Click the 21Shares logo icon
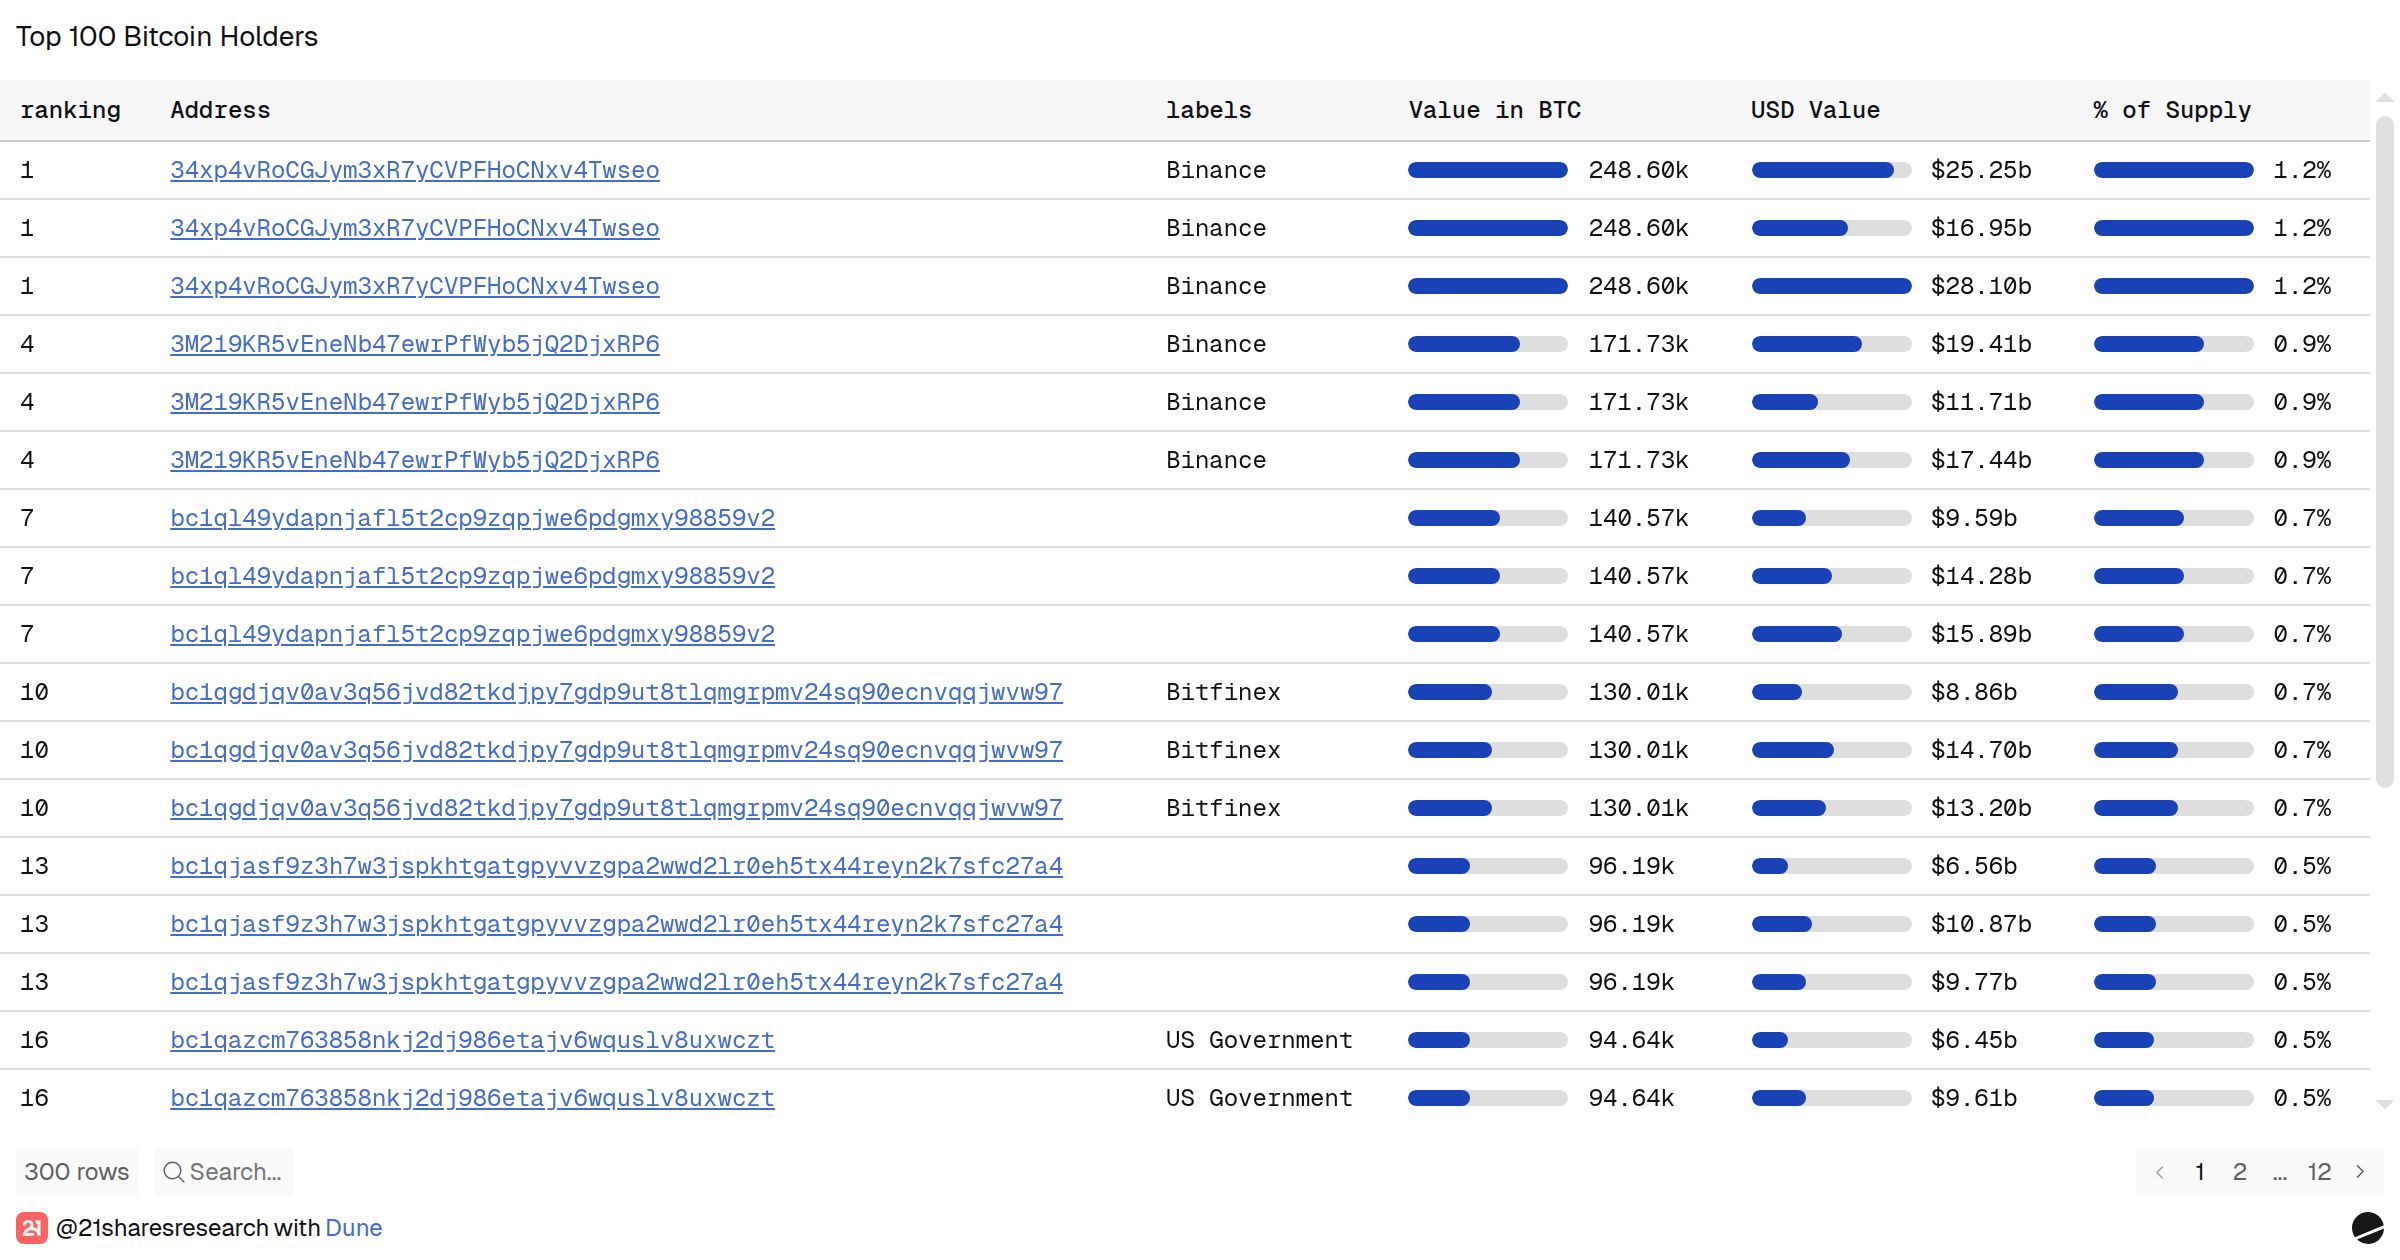Viewport: 2400px width, 1260px height. [32, 1228]
